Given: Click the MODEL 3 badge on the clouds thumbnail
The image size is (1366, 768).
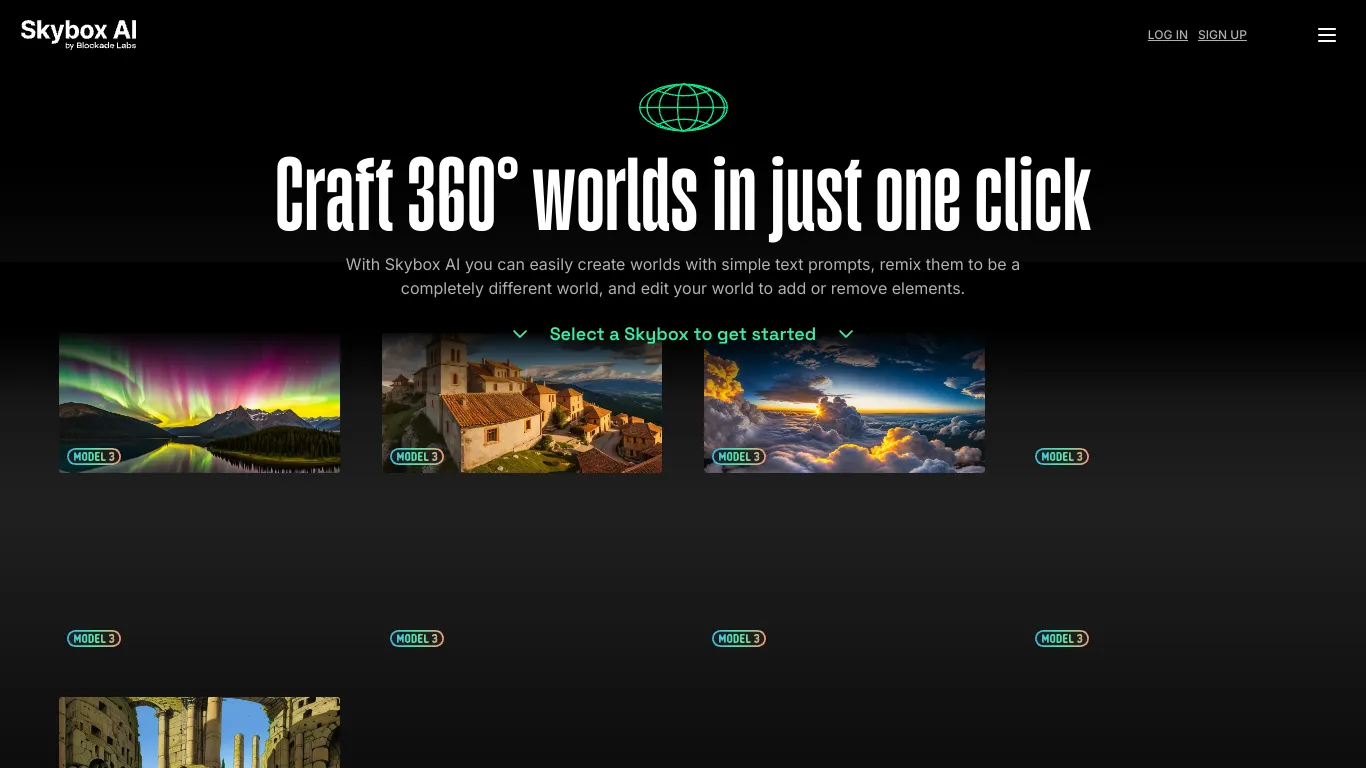Looking at the screenshot, I should [x=739, y=456].
